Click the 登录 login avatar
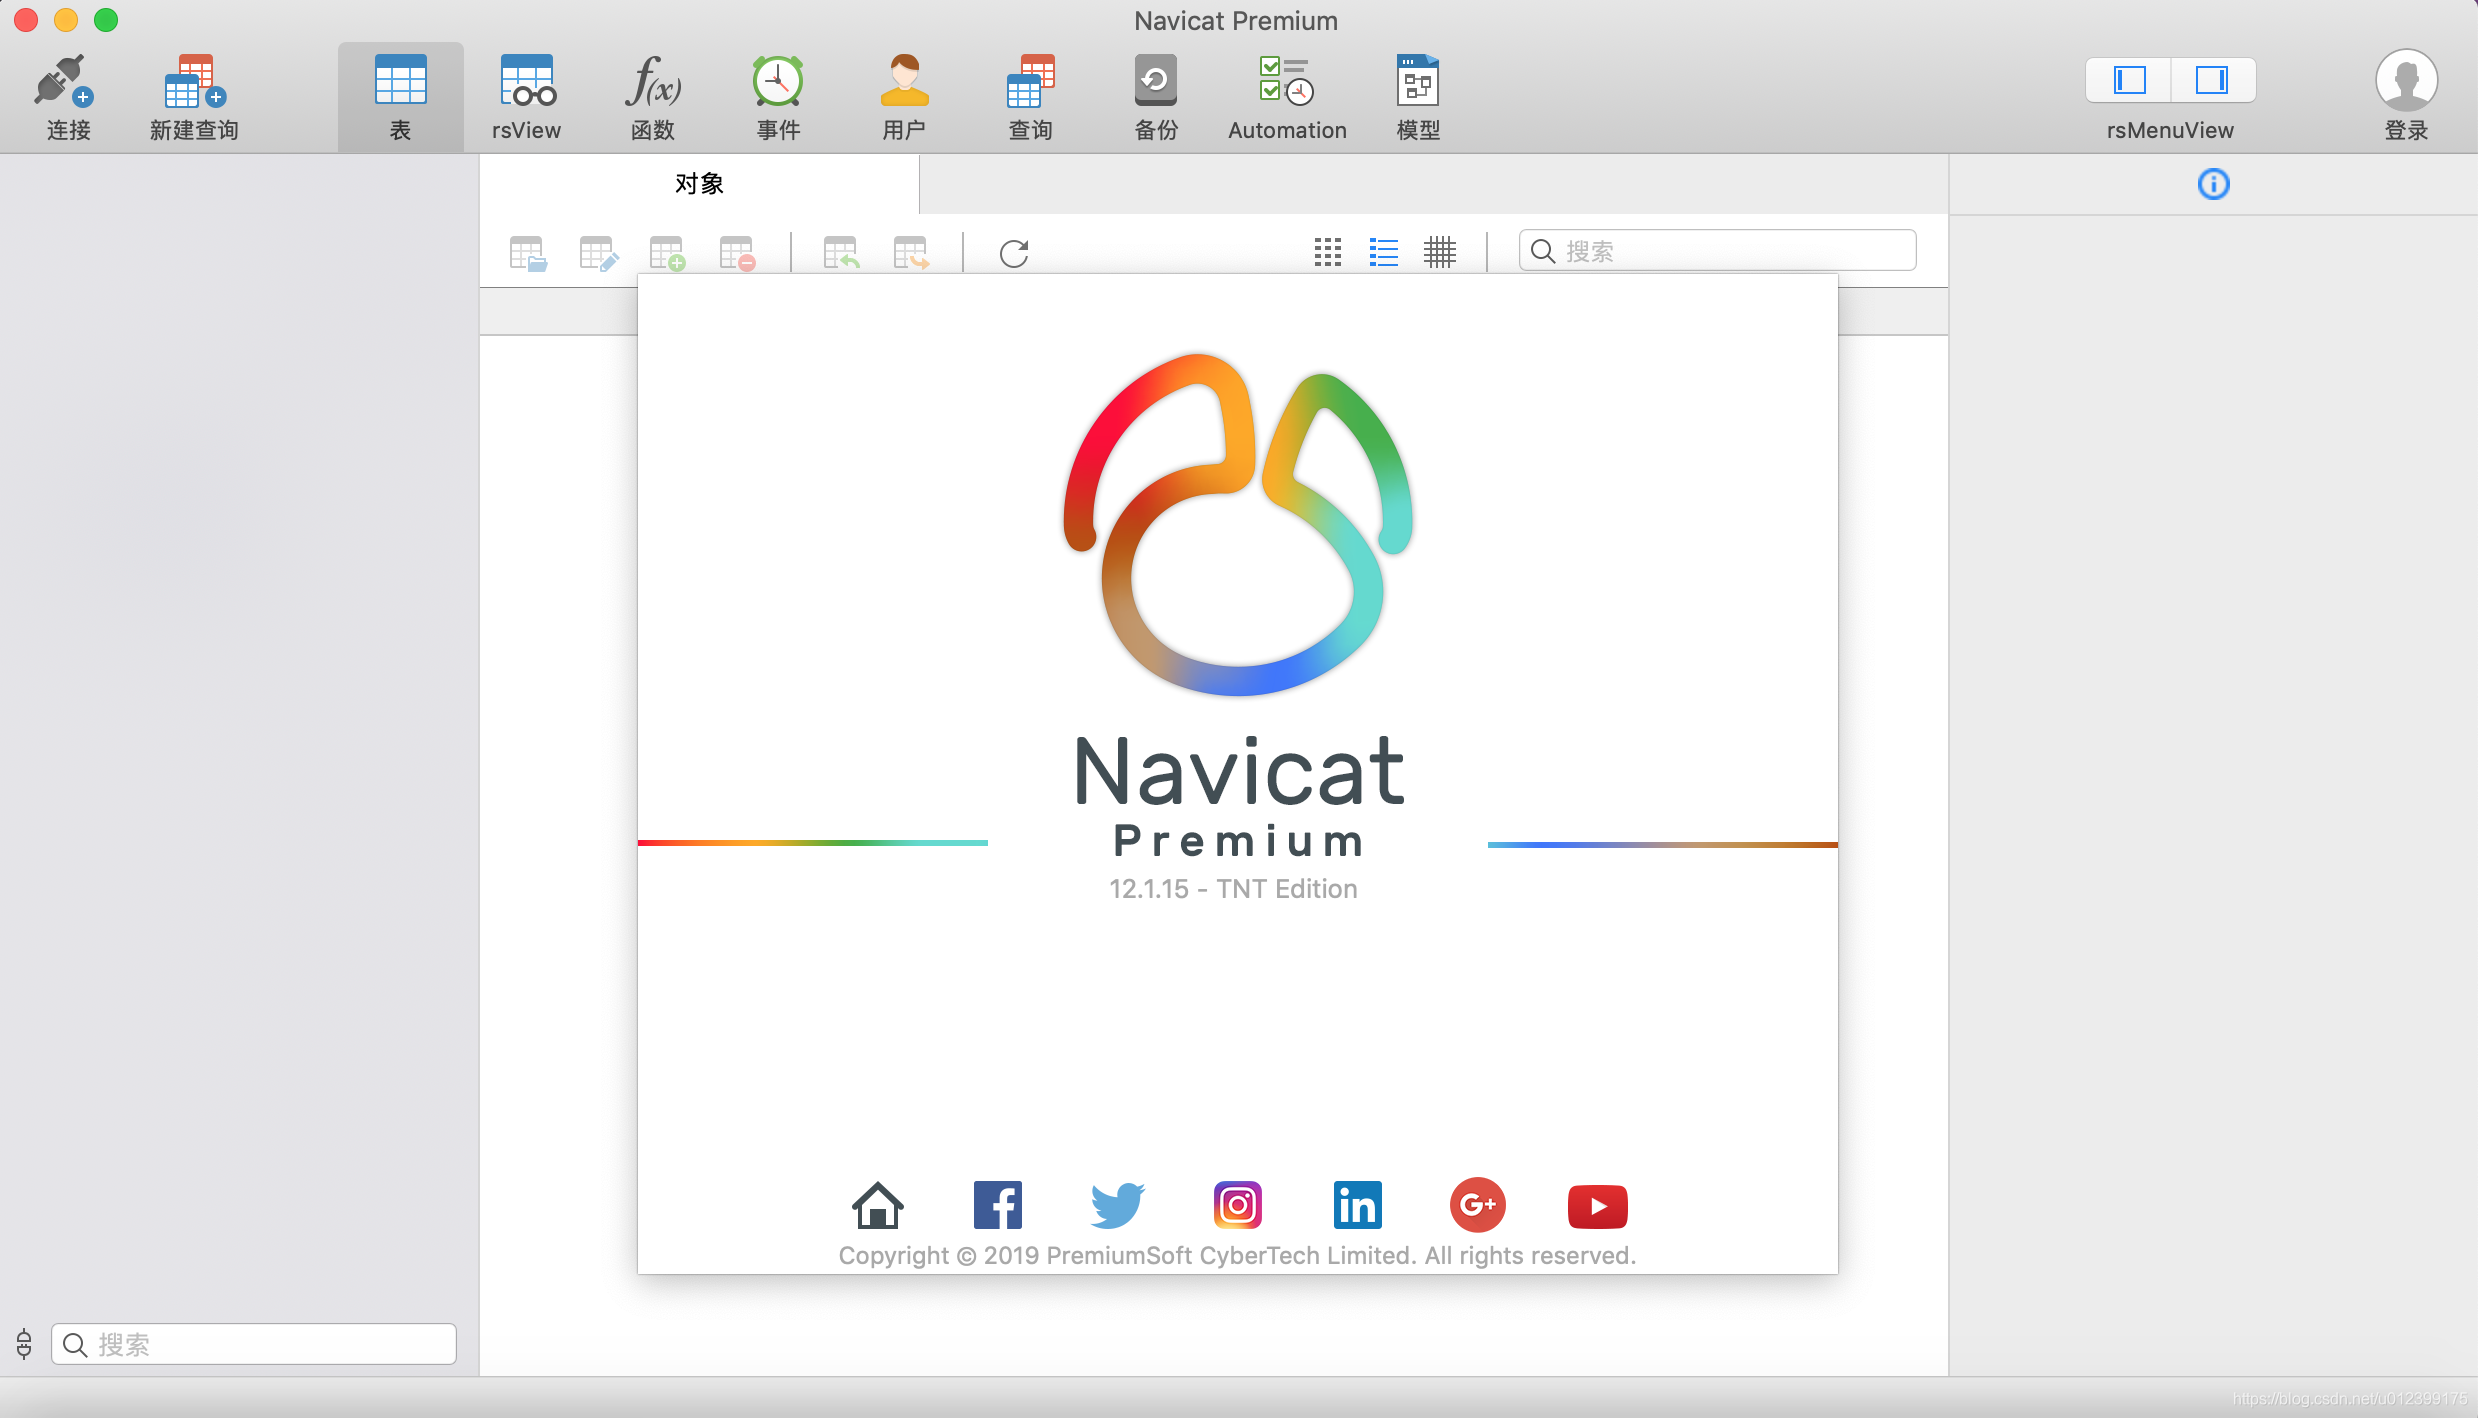Viewport: 2478px width, 1418px height. click(x=2406, y=81)
